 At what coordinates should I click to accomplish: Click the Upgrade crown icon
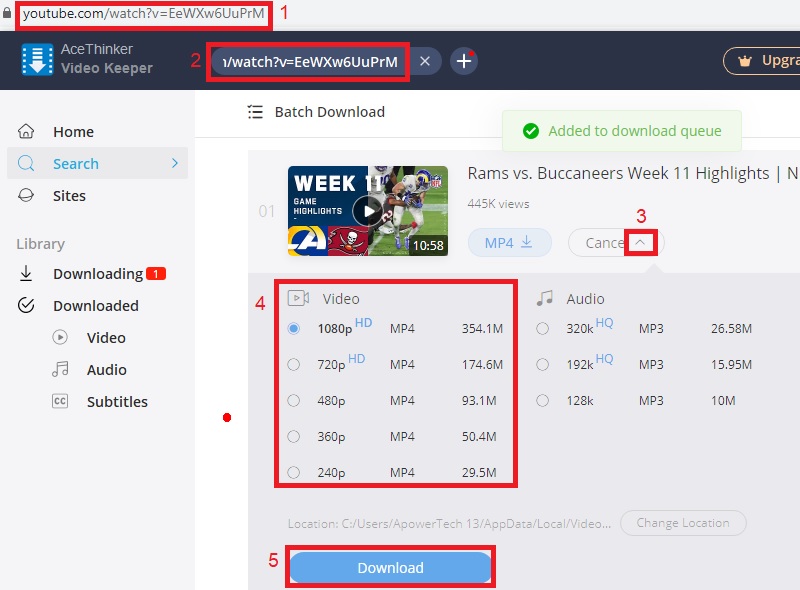[x=745, y=61]
